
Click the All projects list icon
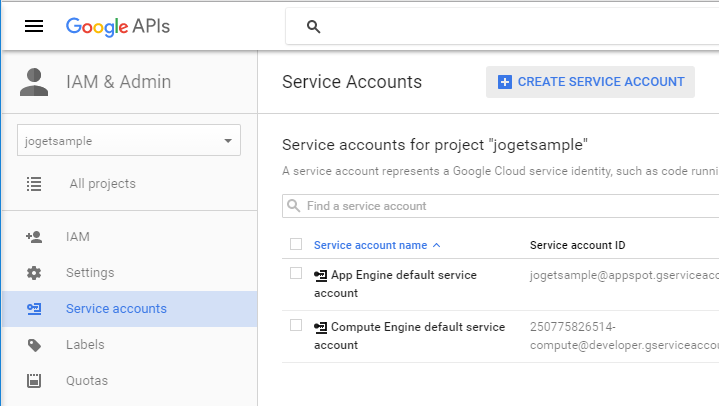point(34,184)
